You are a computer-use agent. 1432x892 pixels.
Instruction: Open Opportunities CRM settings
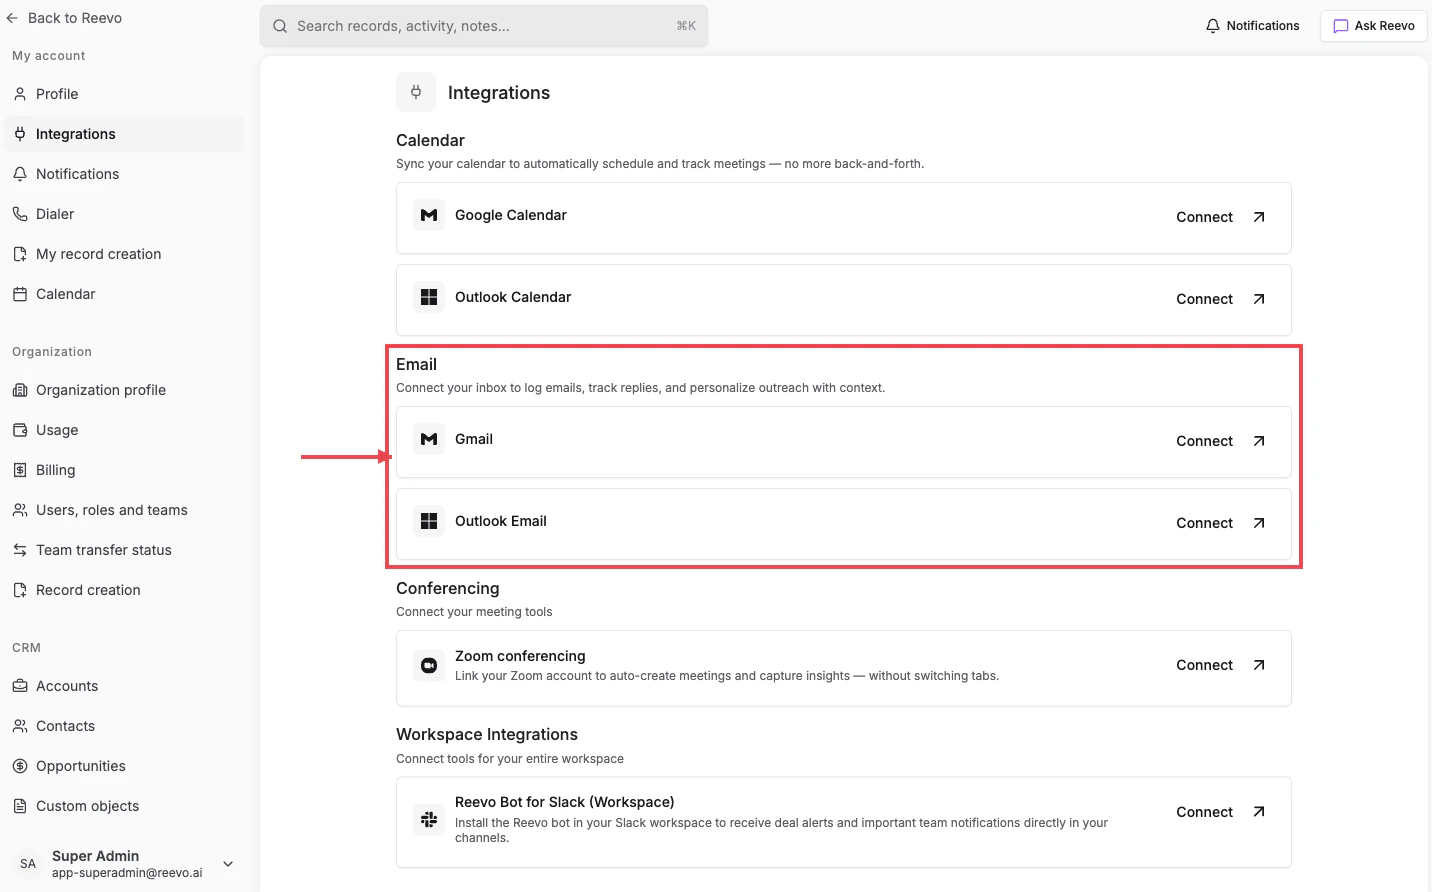tap(124, 766)
